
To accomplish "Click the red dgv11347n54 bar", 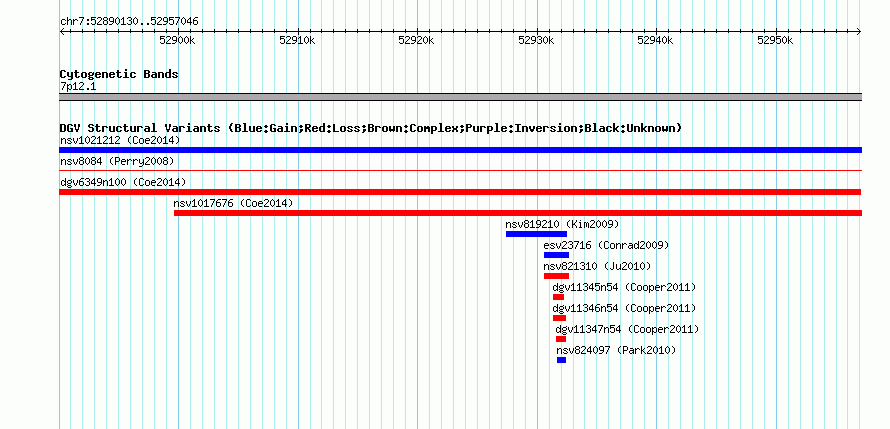I will (561, 339).
